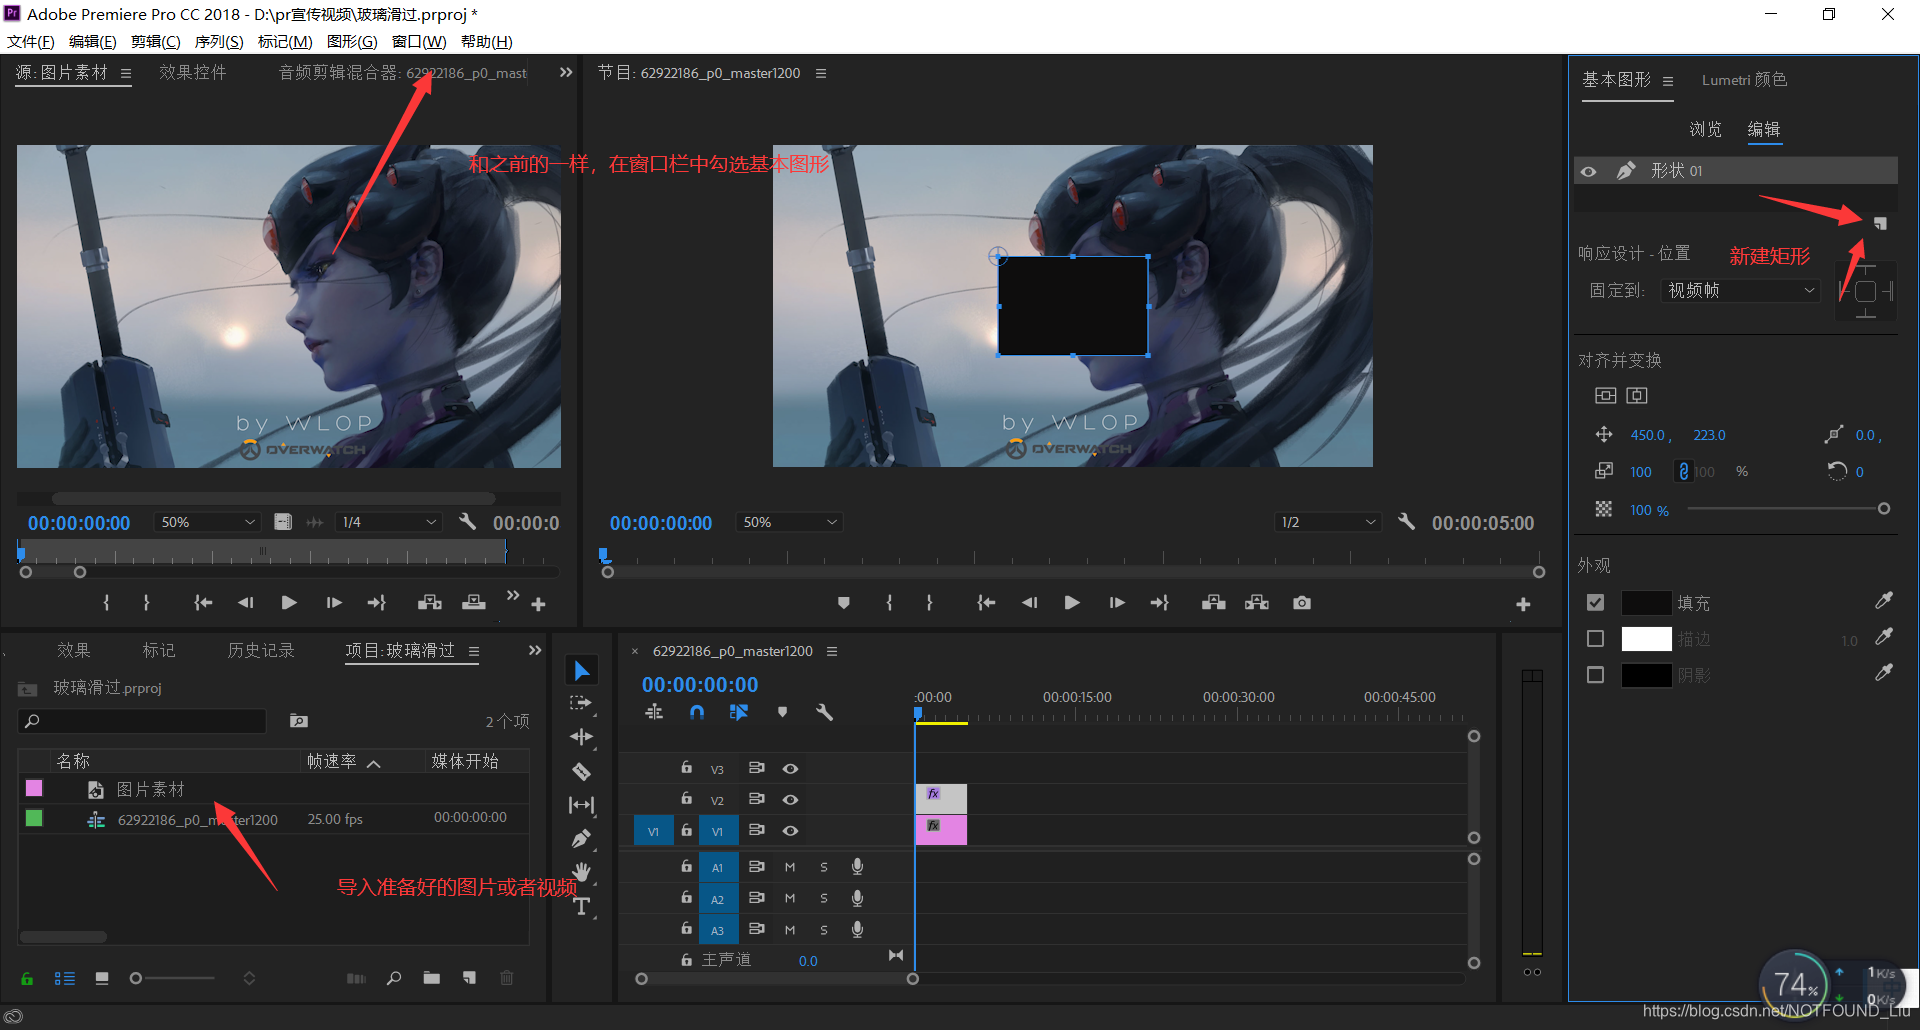Open Source monitor settings wrench
Screen dimensions: 1920x1030
click(467, 521)
